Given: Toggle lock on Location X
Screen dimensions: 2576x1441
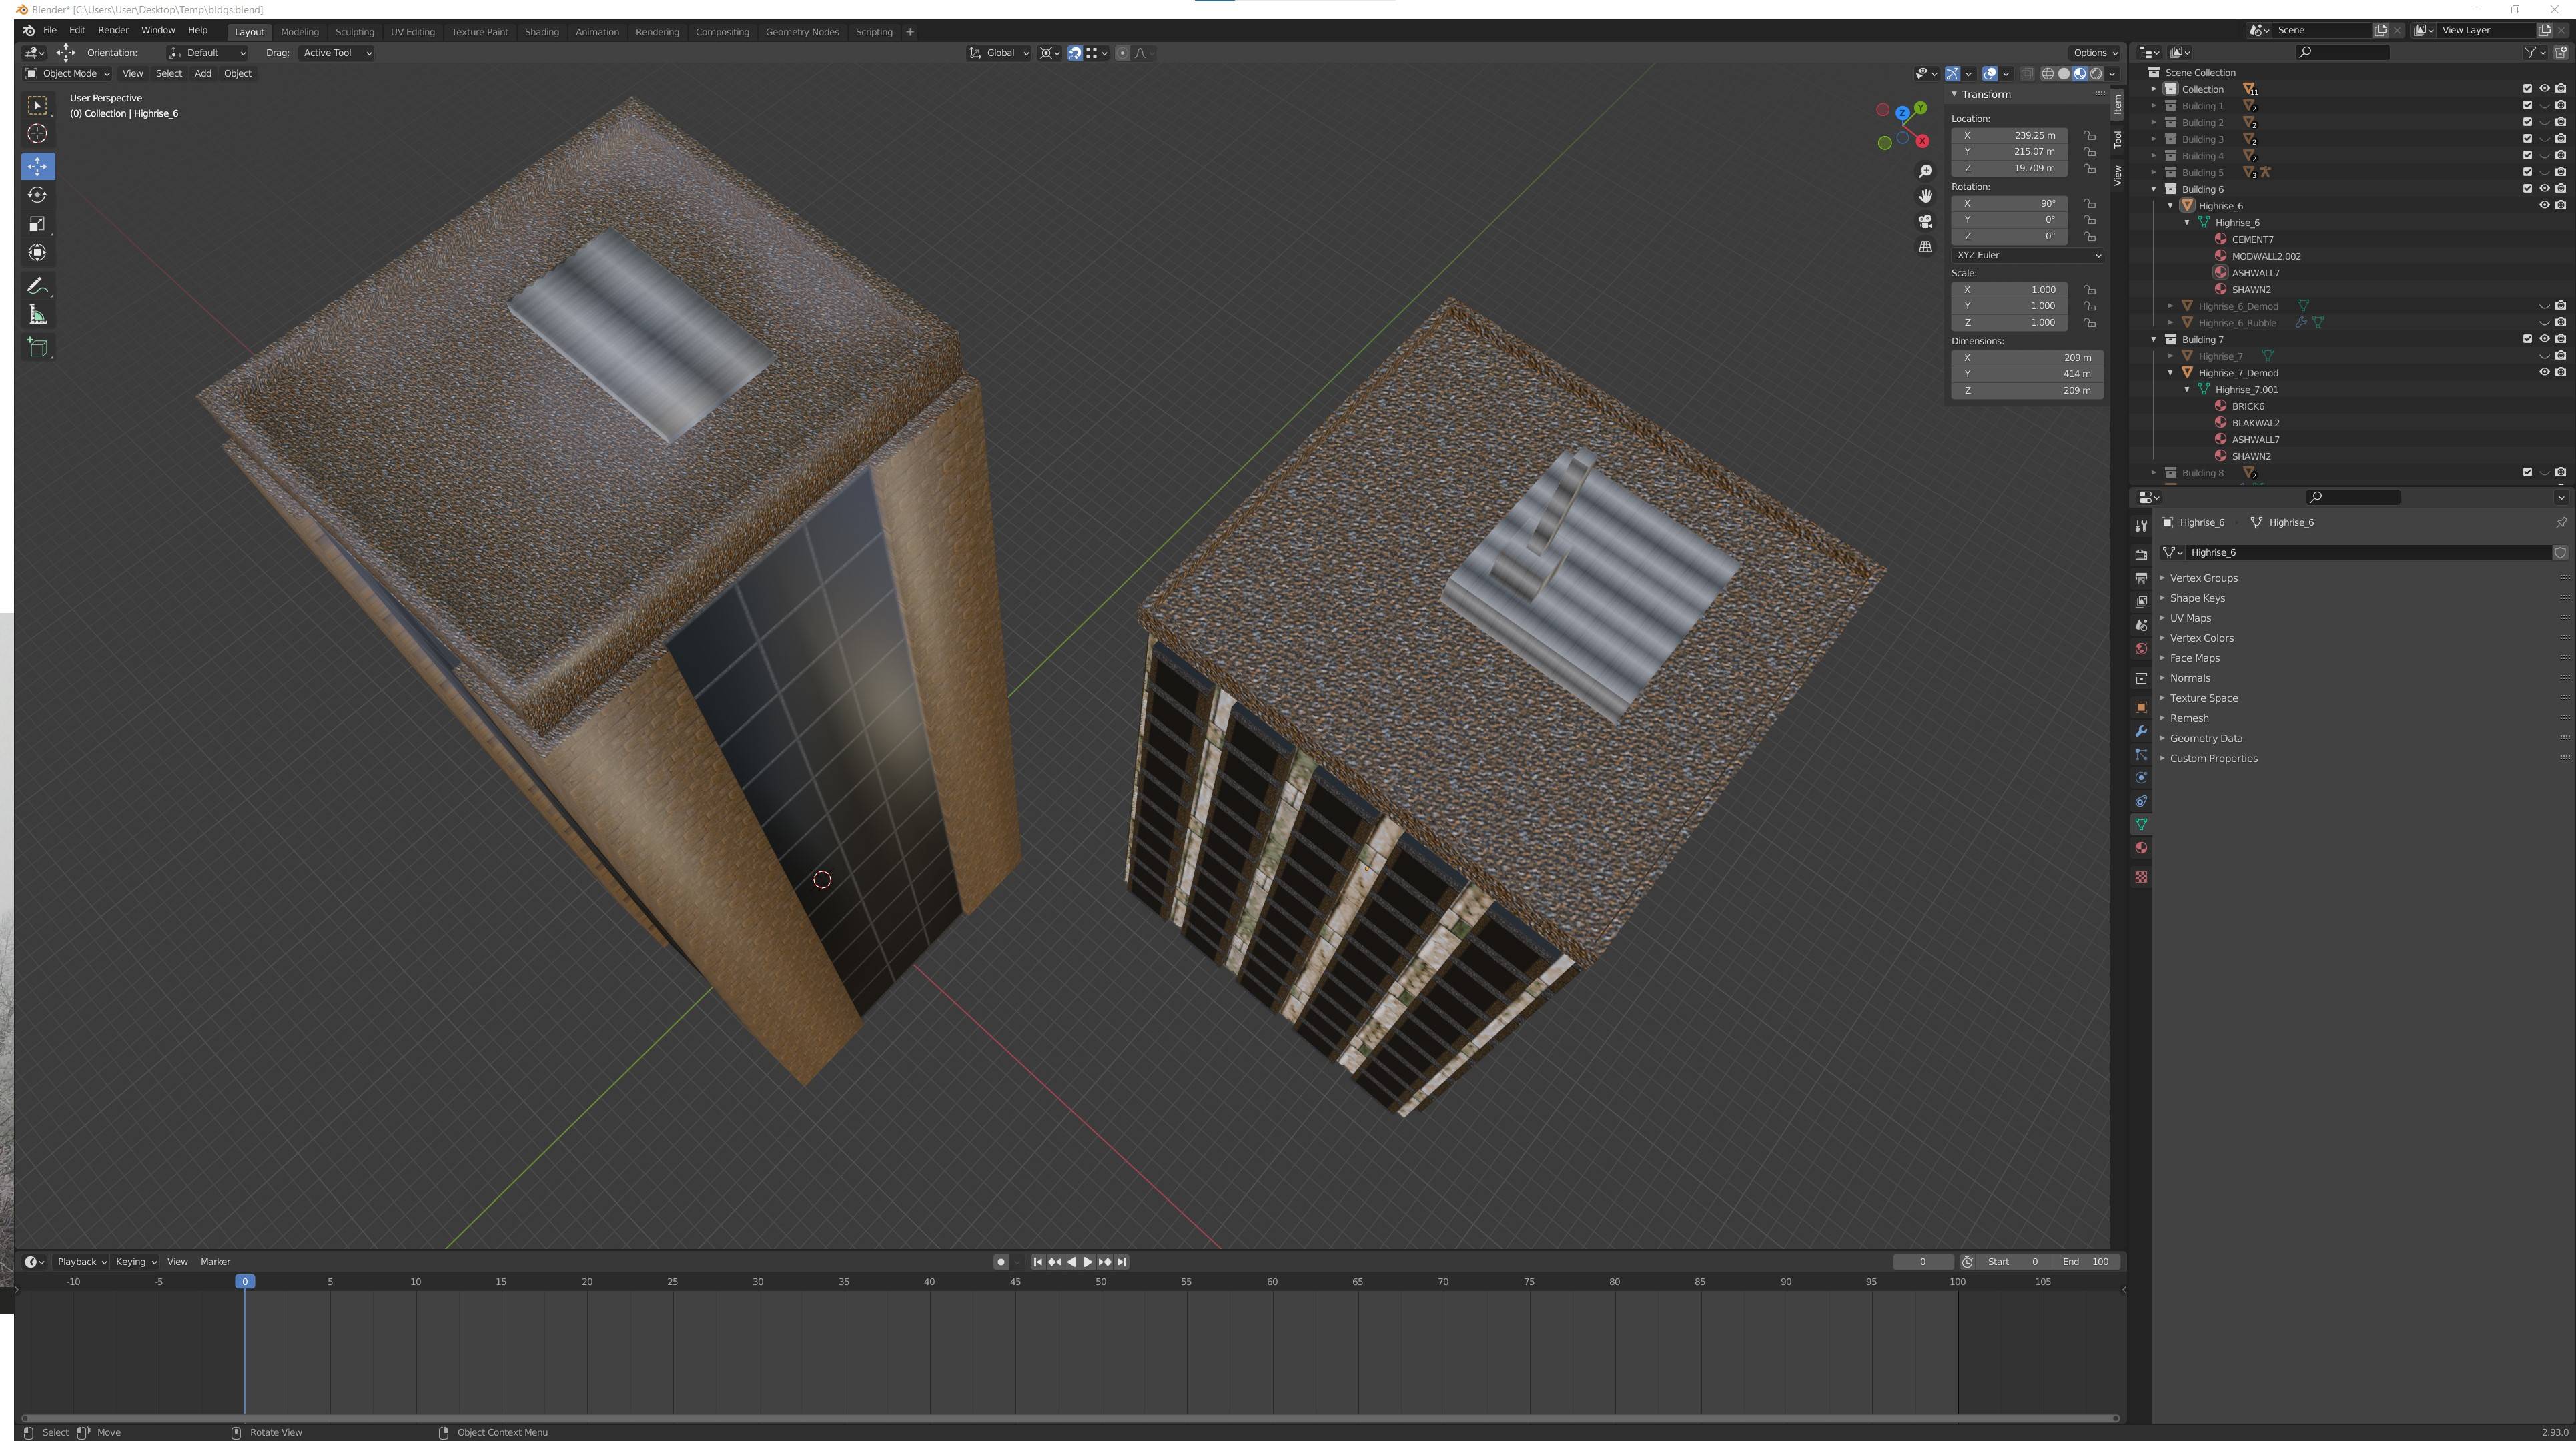Looking at the screenshot, I should [2090, 136].
